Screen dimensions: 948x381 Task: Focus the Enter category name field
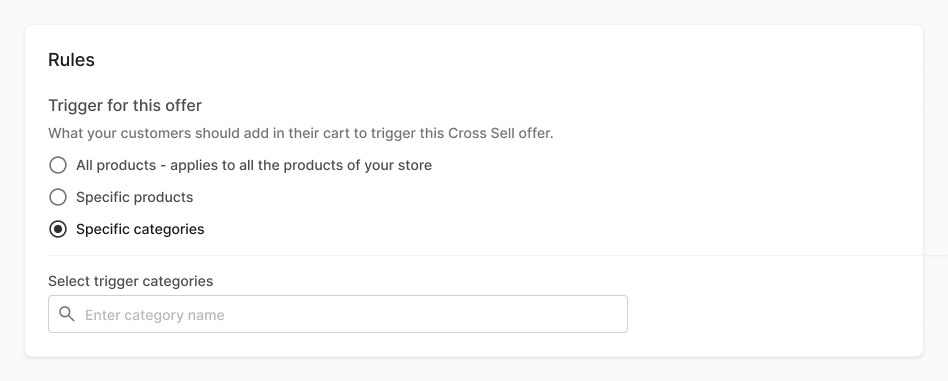(x=338, y=314)
